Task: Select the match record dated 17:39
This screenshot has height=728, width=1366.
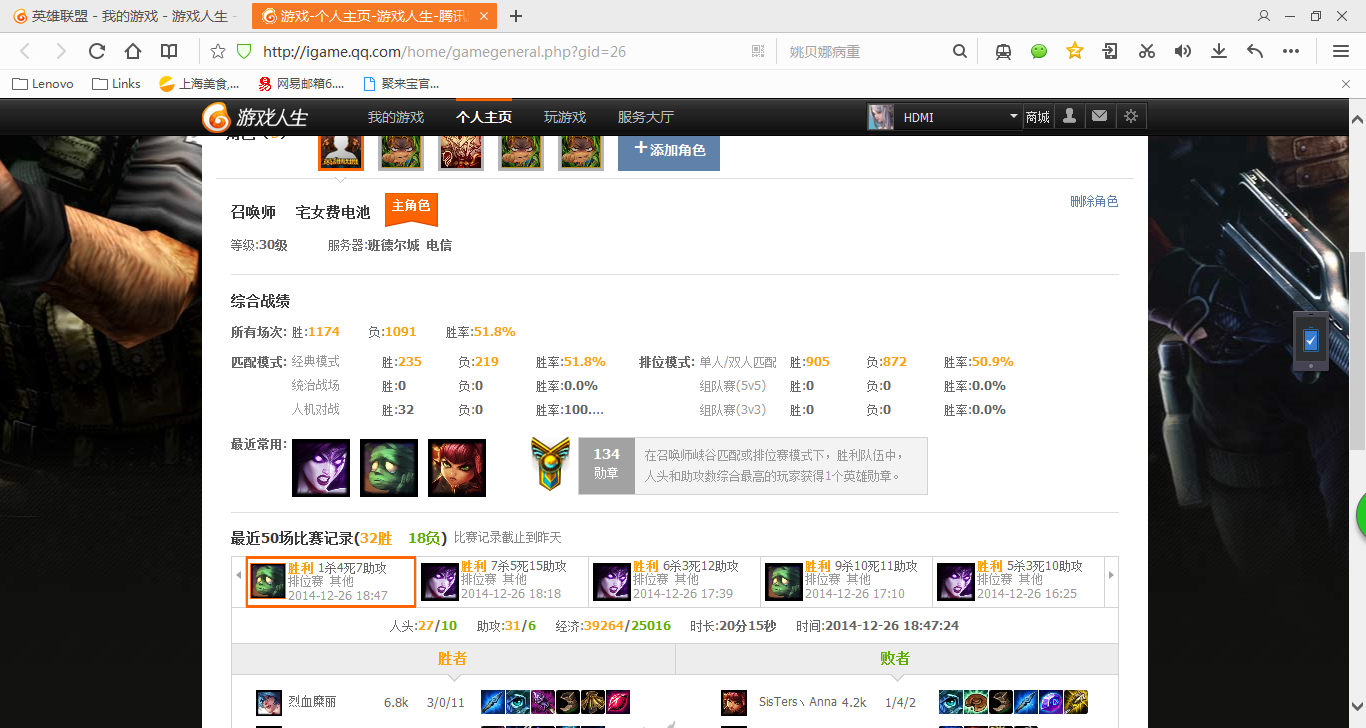Action: coord(676,581)
